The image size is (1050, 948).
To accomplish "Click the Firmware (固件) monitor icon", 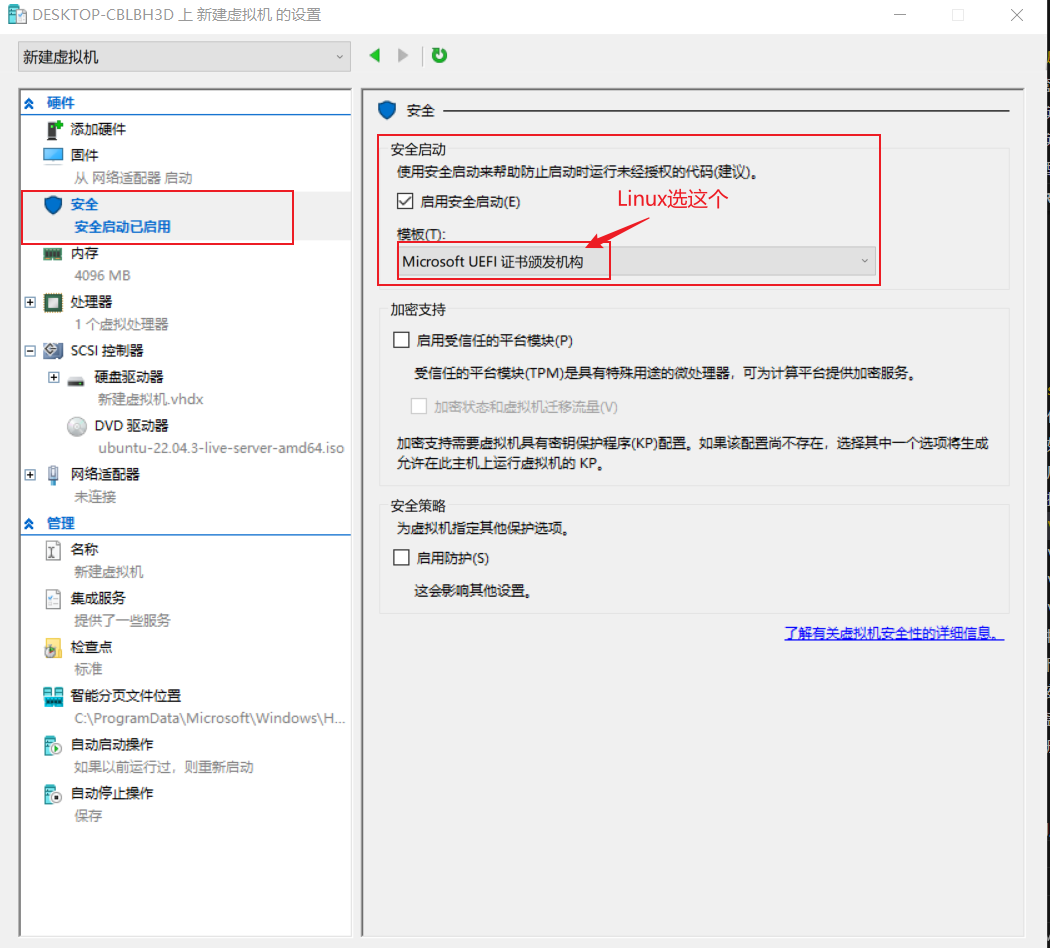I will coord(53,155).
